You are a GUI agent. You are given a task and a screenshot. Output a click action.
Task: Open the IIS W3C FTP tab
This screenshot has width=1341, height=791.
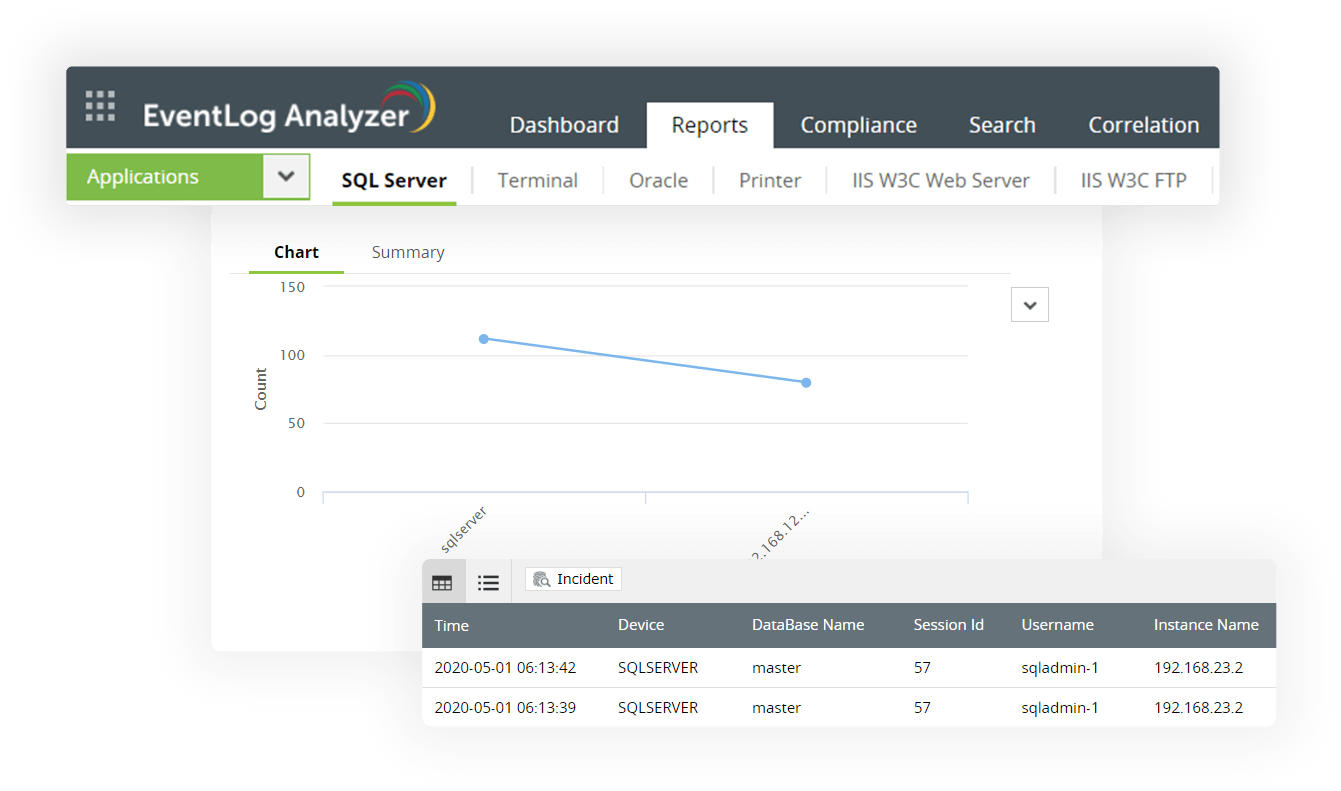1134,181
